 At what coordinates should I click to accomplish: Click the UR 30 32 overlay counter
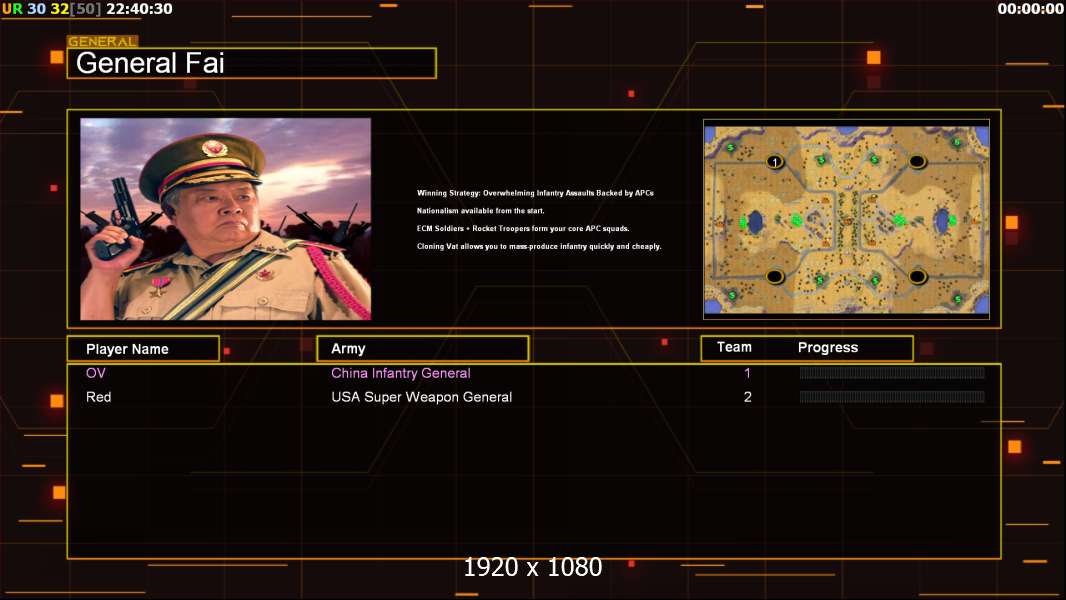51,9
